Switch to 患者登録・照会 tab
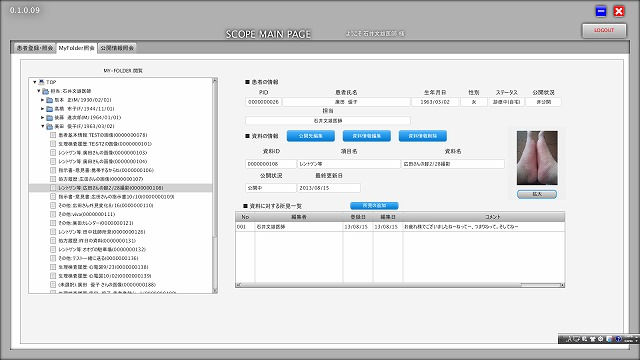This screenshot has width=640, height=360. click(x=35, y=48)
